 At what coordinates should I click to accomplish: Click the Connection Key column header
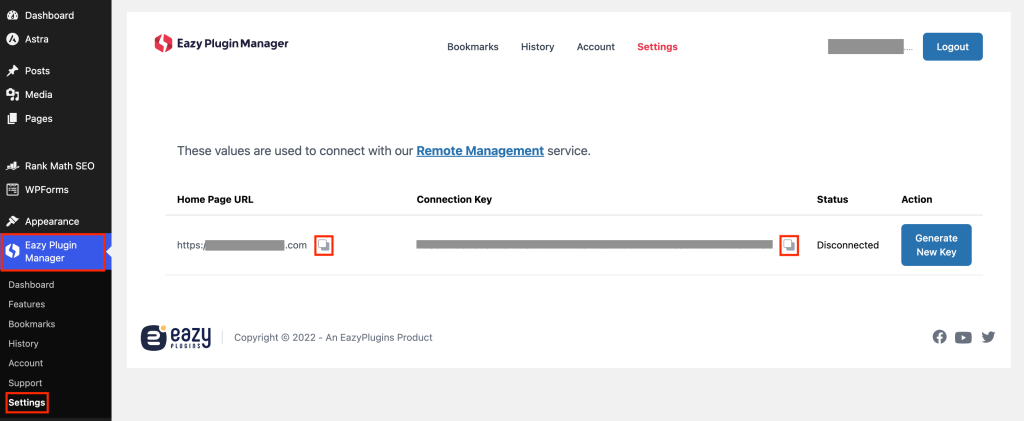click(454, 199)
